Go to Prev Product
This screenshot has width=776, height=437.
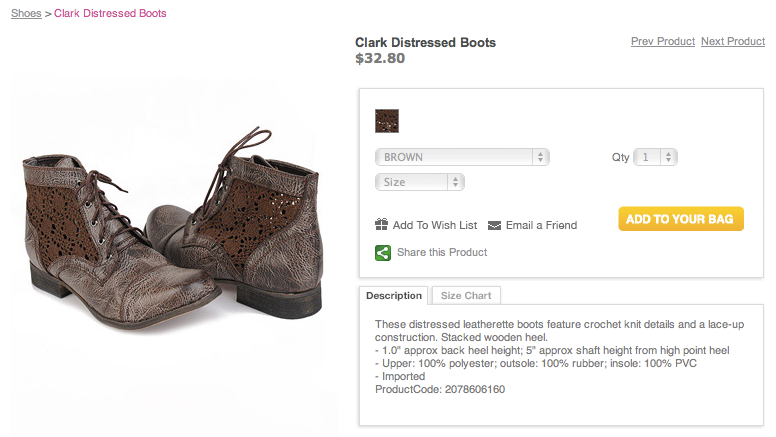click(x=662, y=41)
